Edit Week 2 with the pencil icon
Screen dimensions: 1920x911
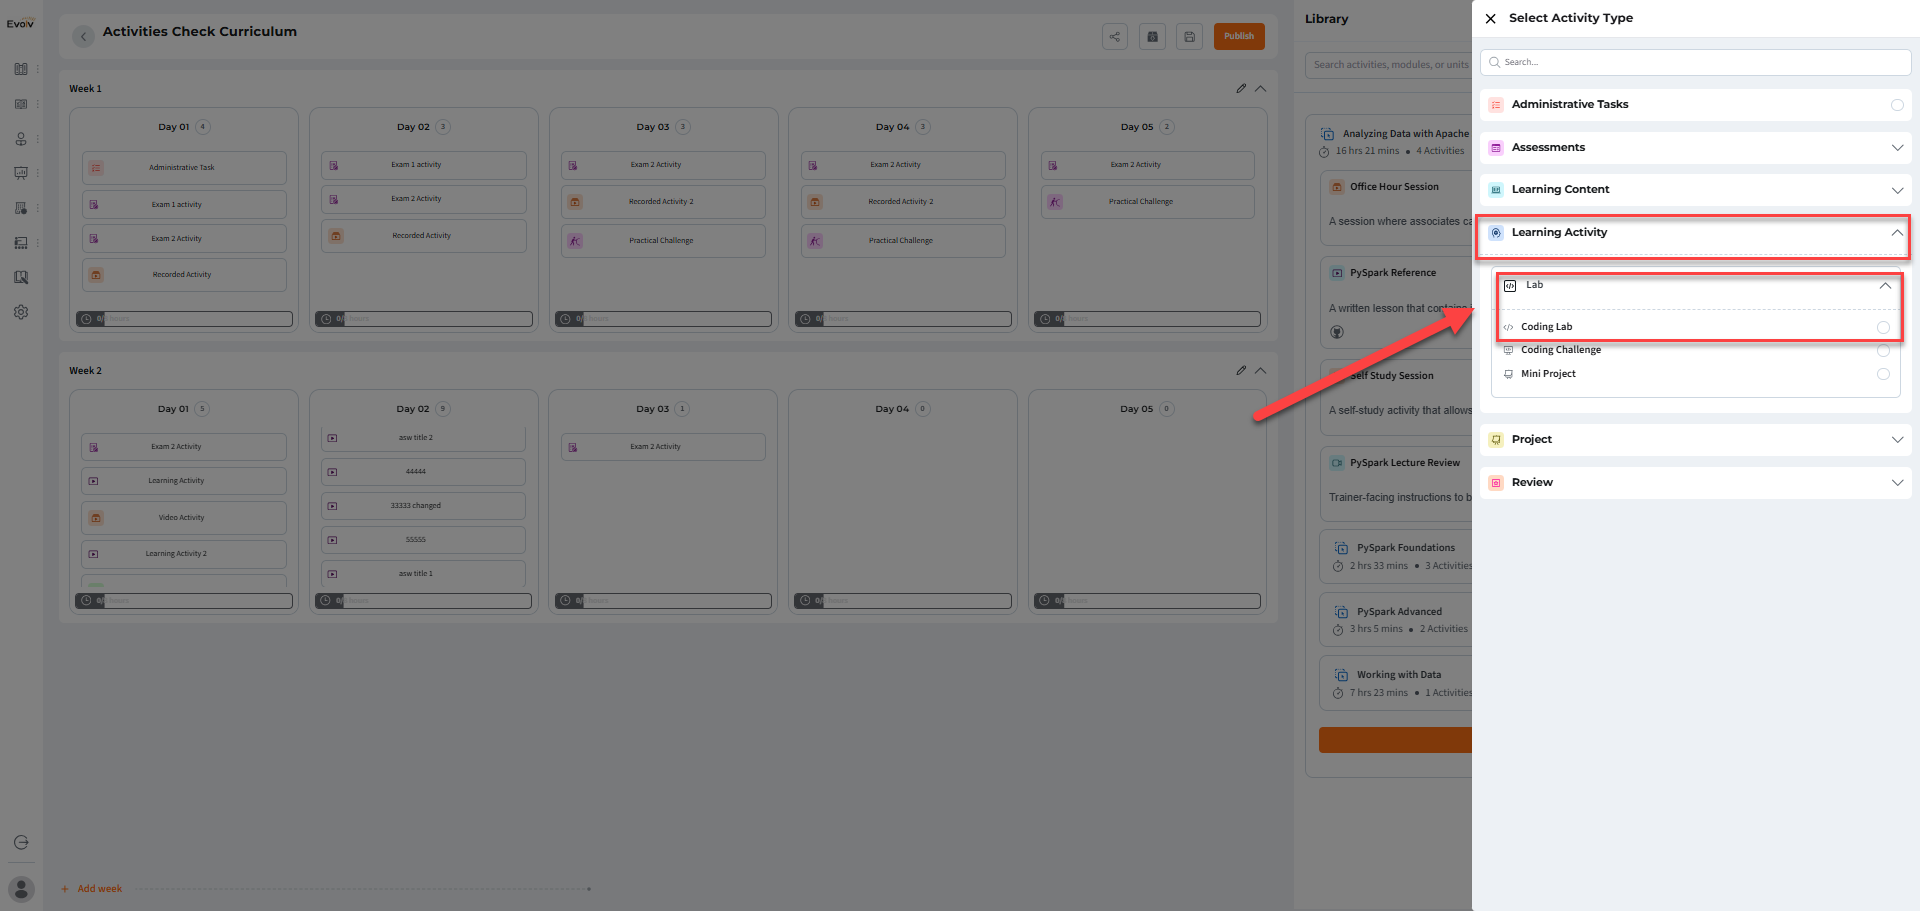1241,370
